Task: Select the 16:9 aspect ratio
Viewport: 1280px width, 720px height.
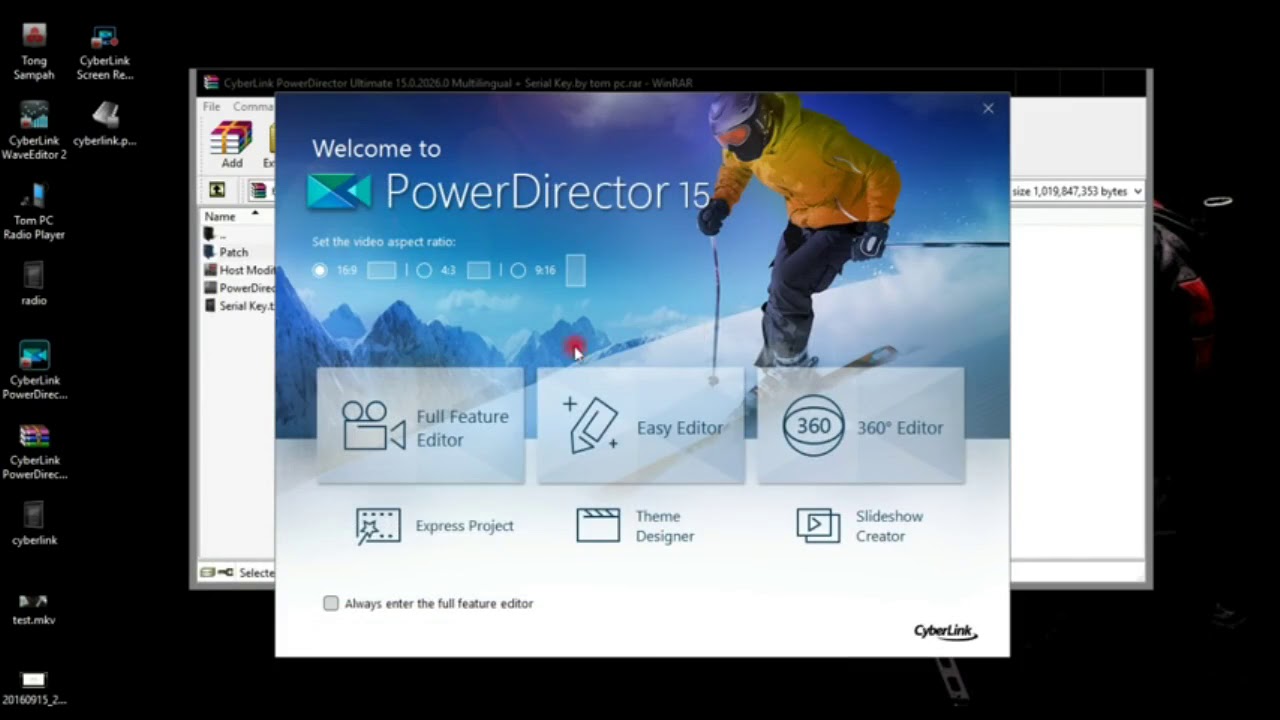Action: (319, 270)
